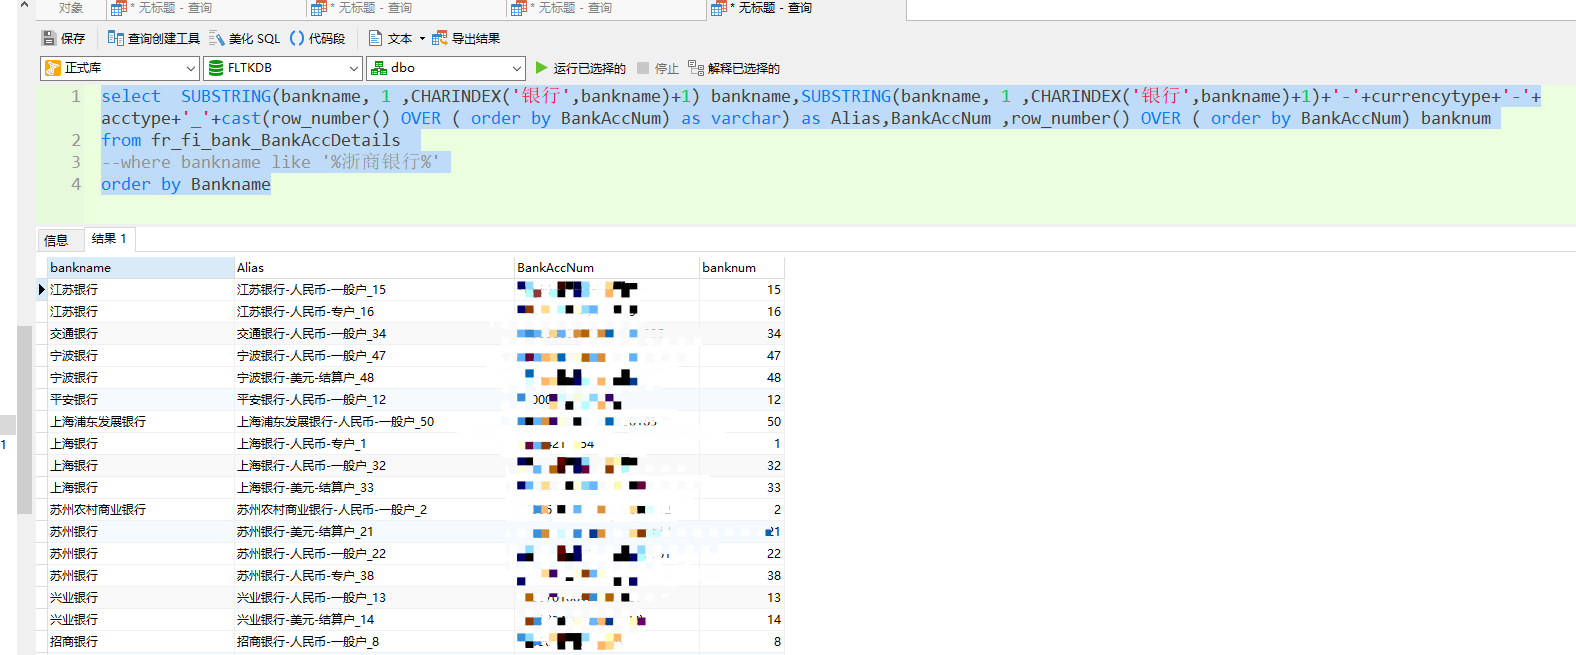The image size is (1576, 655).
Task: Open the 文本 dropdown arrow
Action: (422, 38)
